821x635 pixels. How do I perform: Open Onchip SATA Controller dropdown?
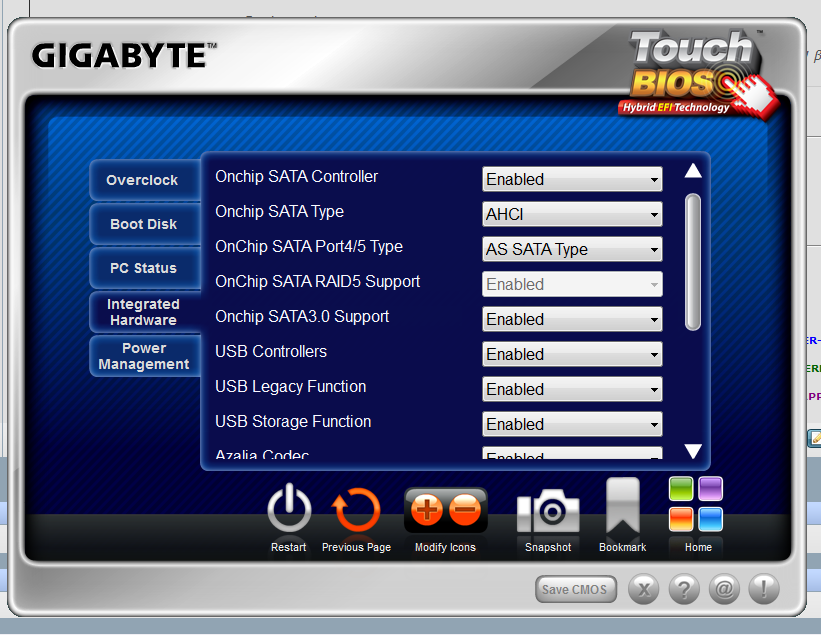pyautogui.click(x=572, y=179)
